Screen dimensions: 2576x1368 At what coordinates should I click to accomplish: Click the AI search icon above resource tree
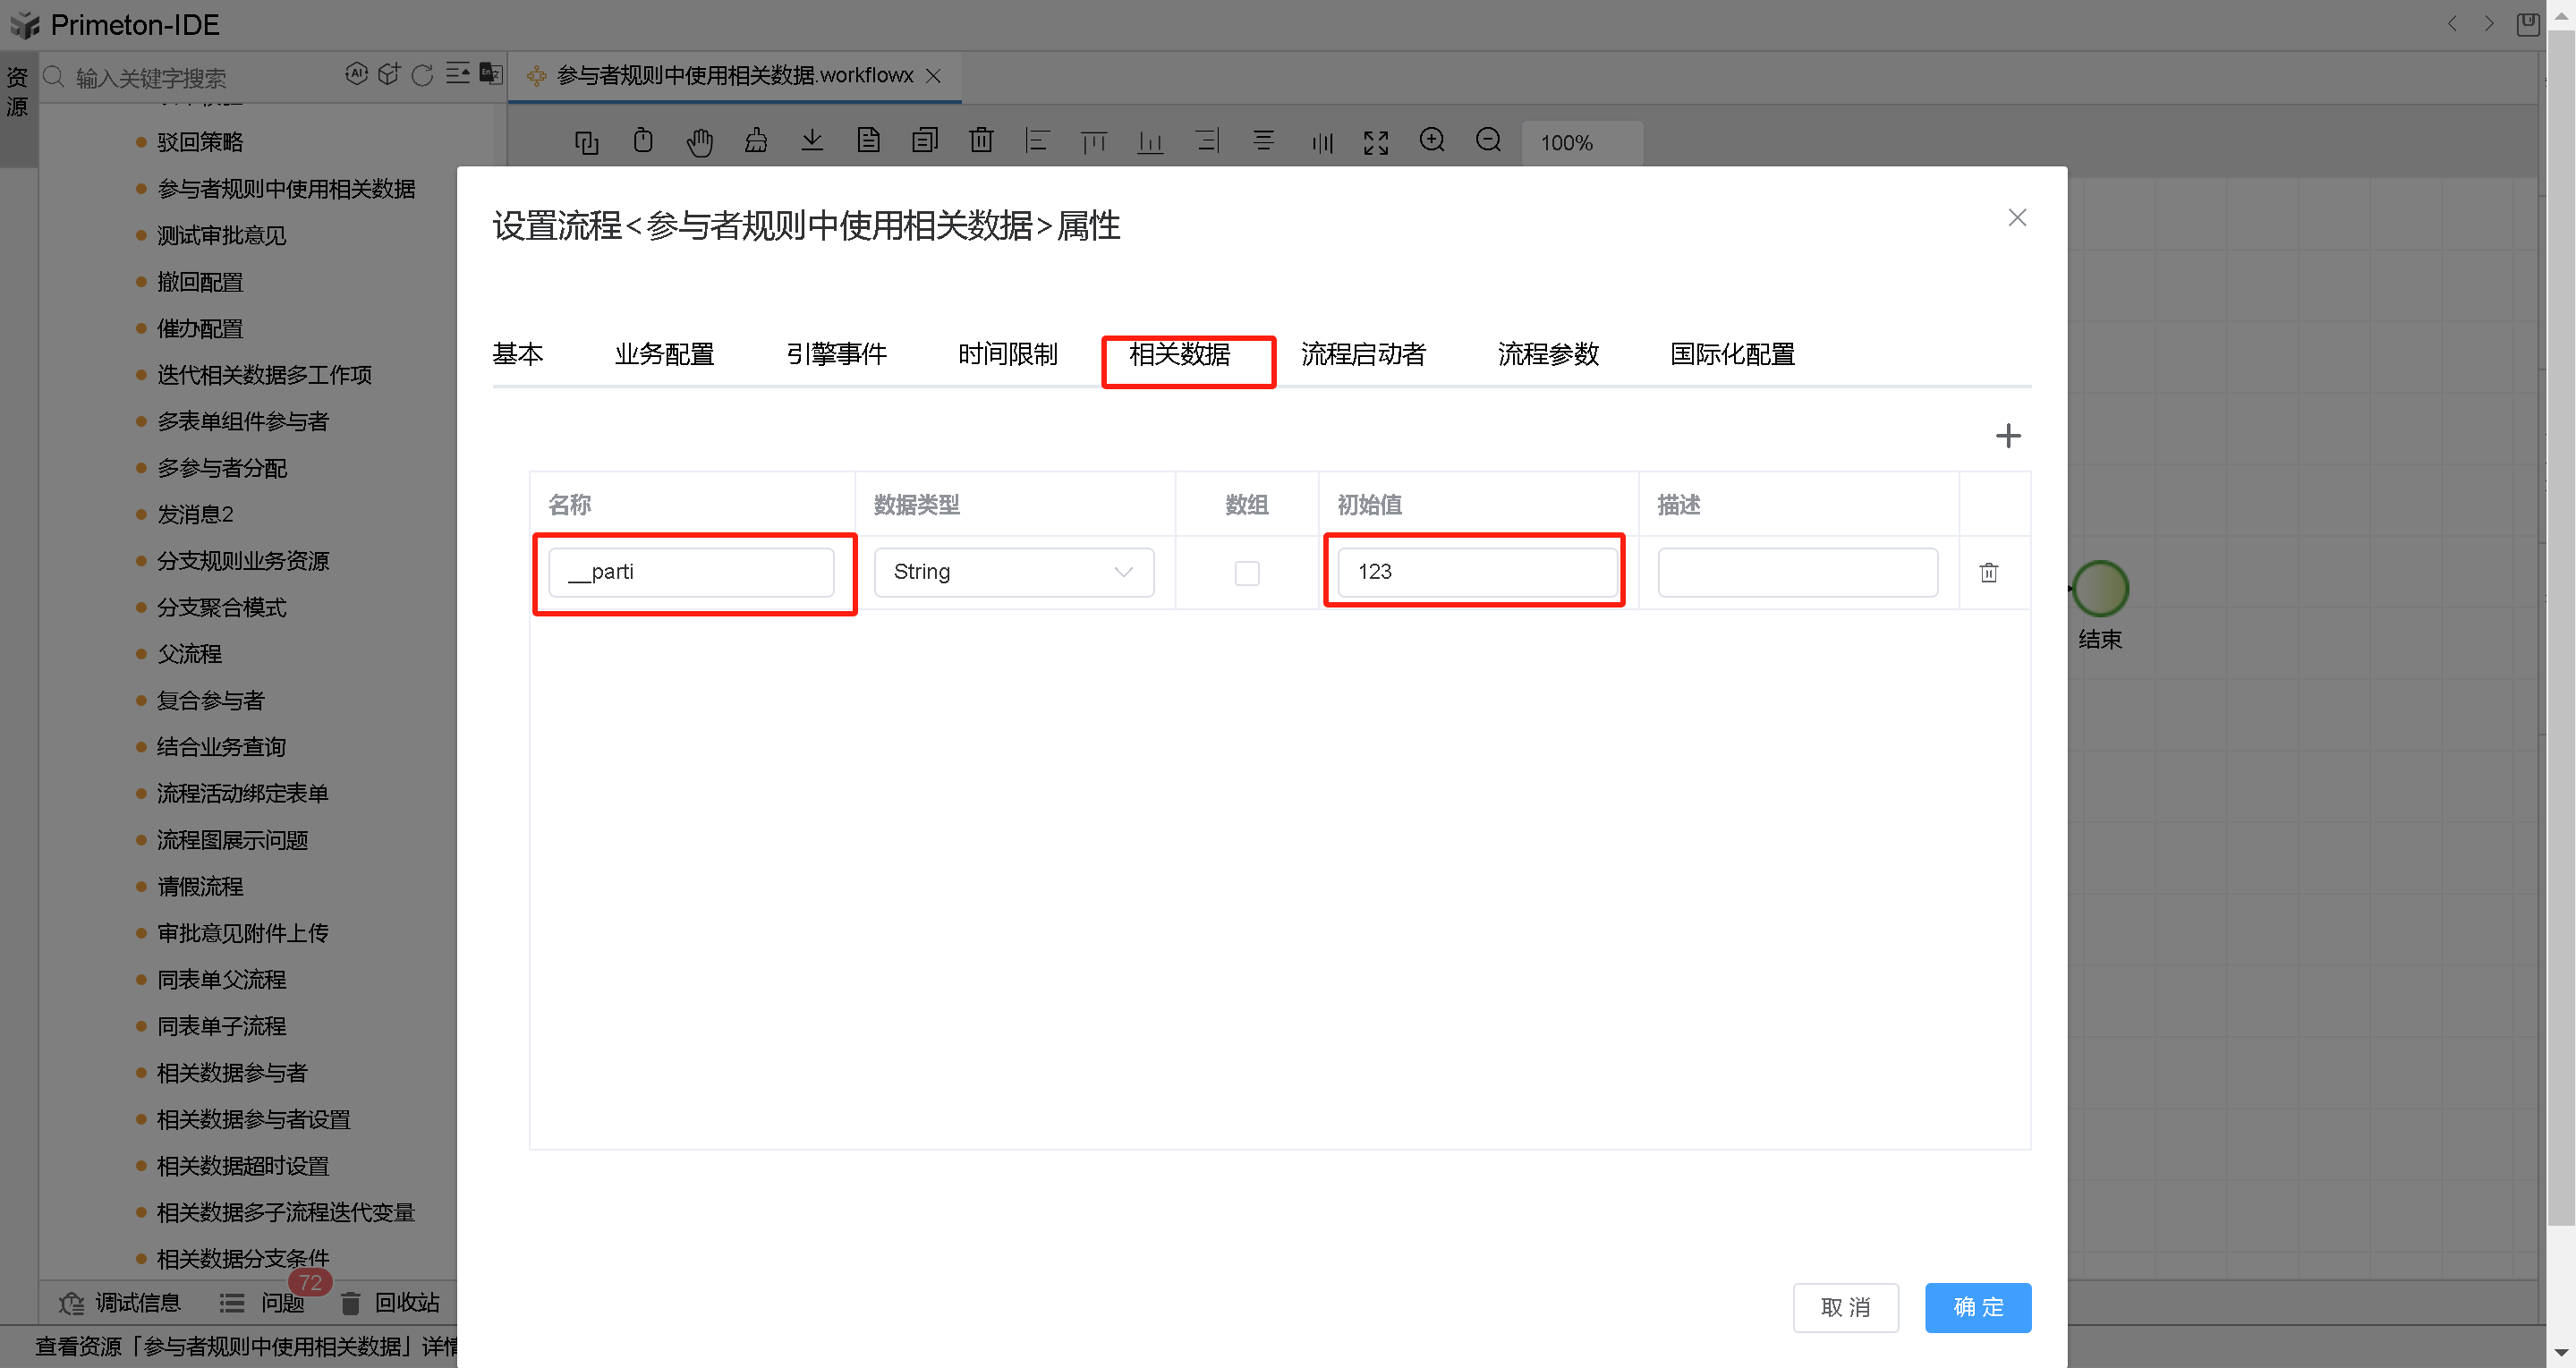tap(357, 73)
